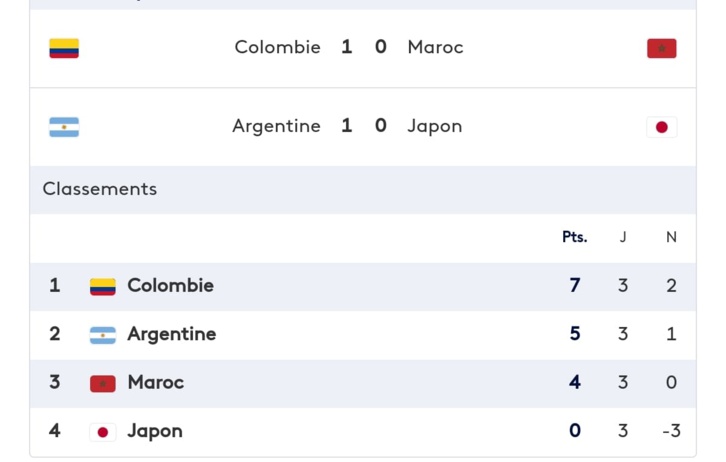Open Argentine team from standings row
The width and height of the screenshot is (726, 462).
click(171, 334)
